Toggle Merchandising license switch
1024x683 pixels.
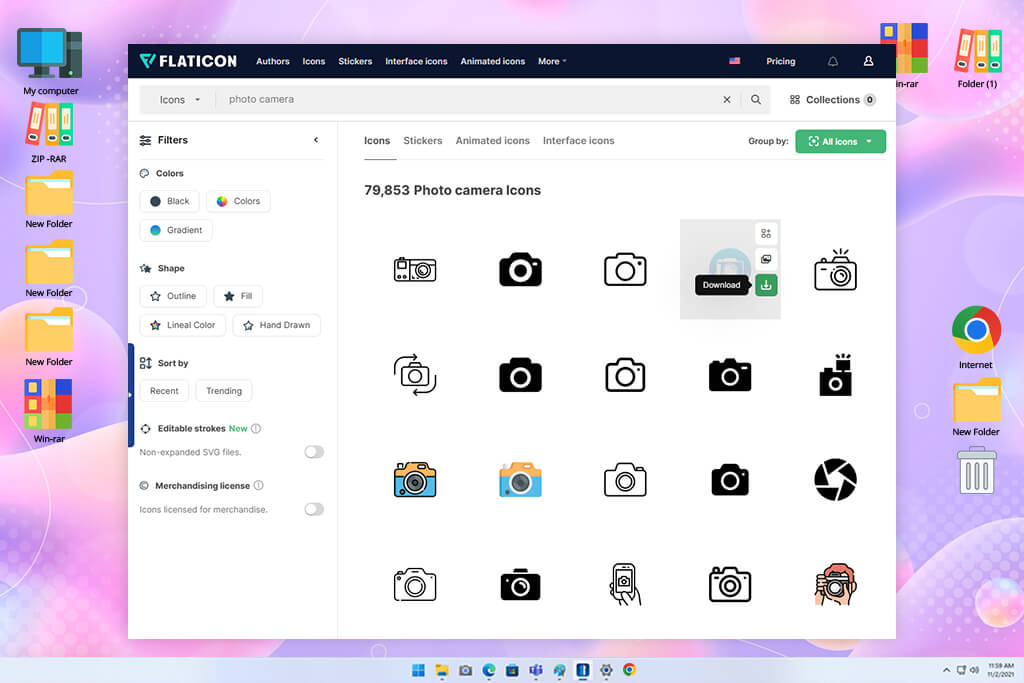[314, 509]
